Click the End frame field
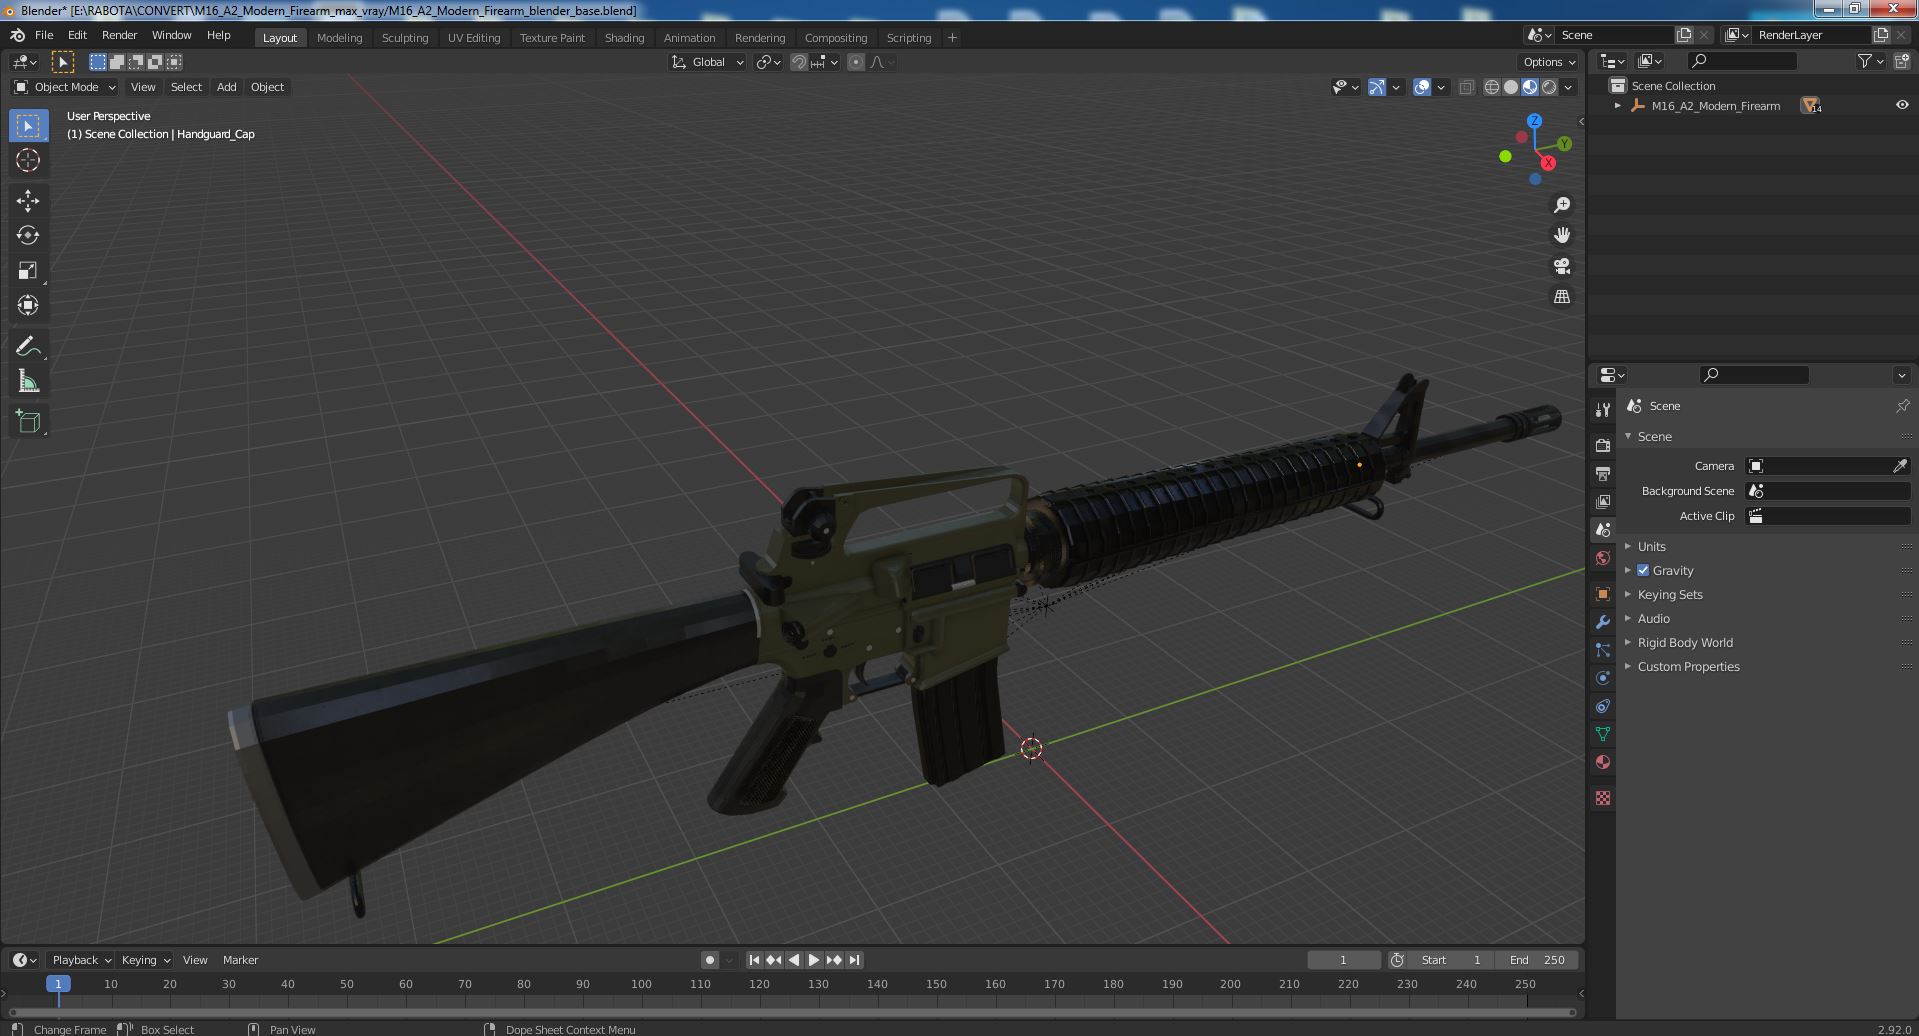This screenshot has height=1036, width=1919. [x=1537, y=960]
